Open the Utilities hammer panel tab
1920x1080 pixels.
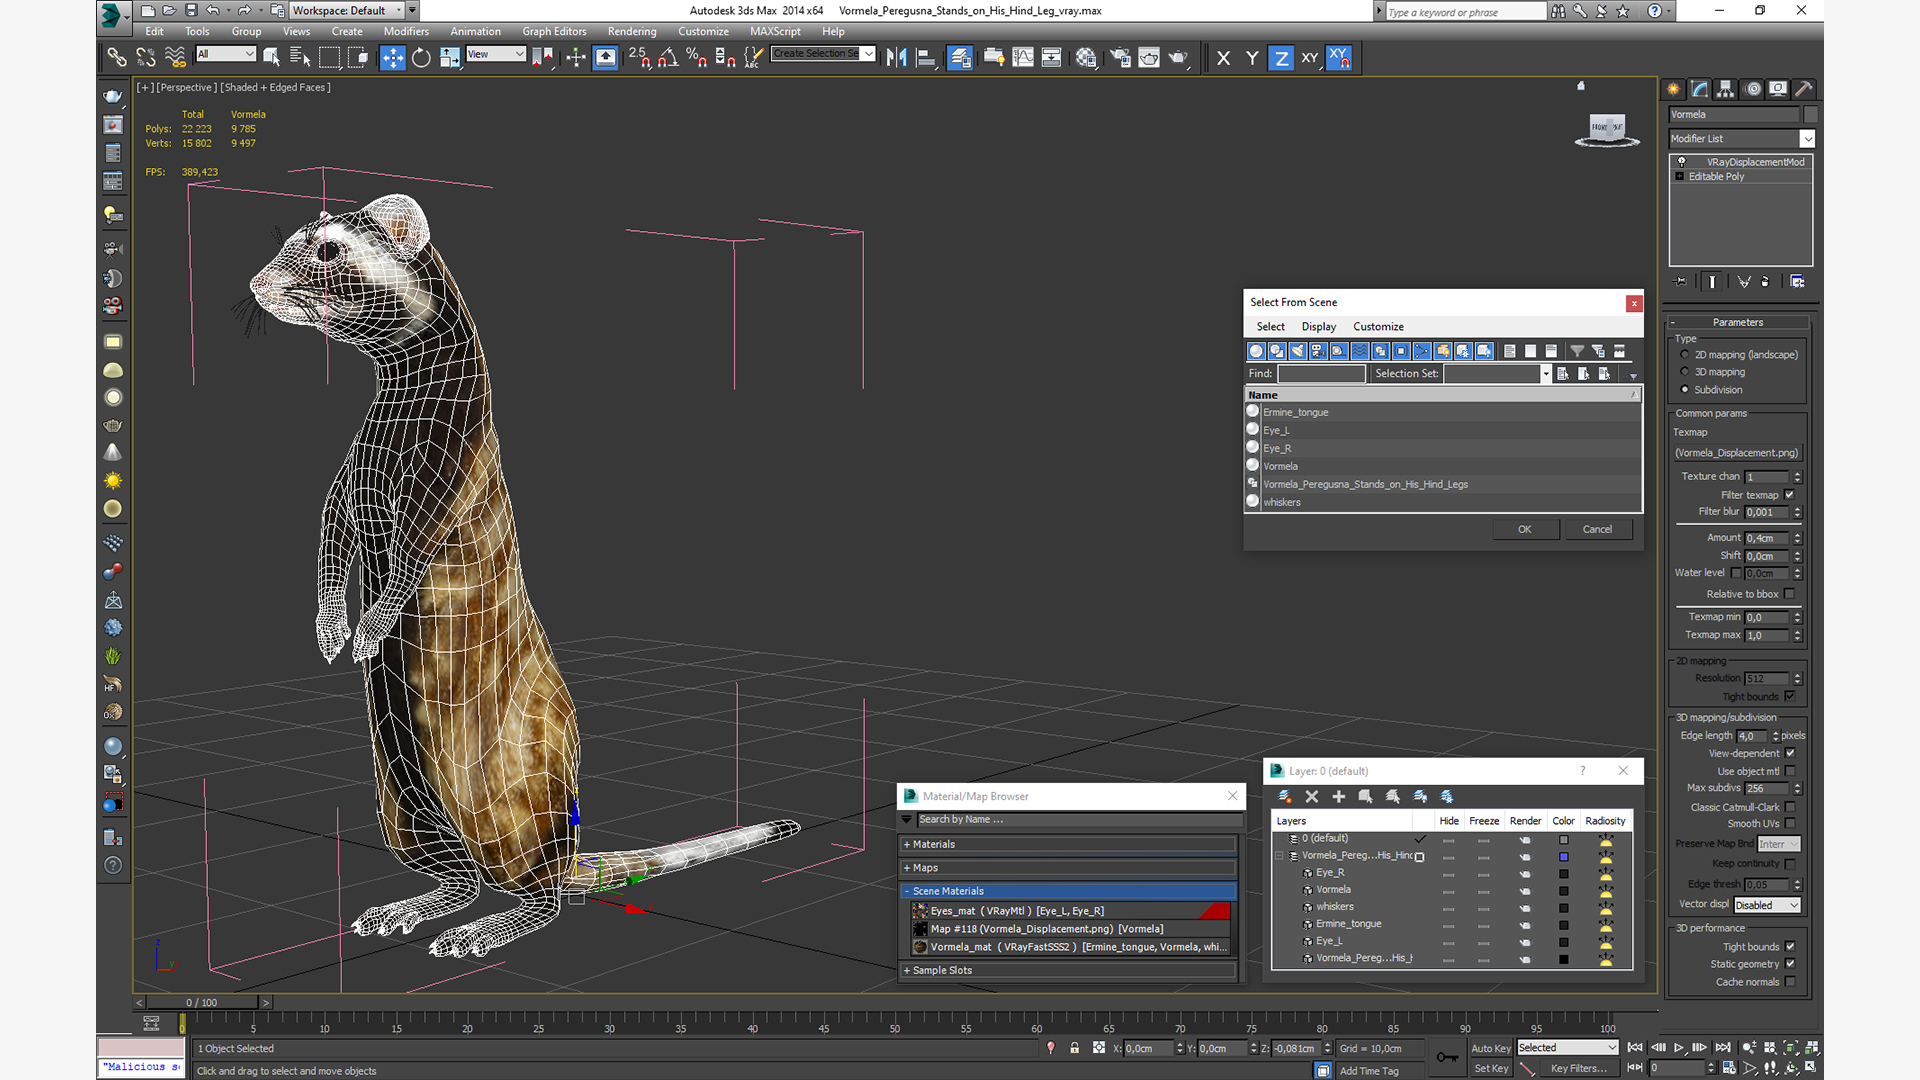1803,89
